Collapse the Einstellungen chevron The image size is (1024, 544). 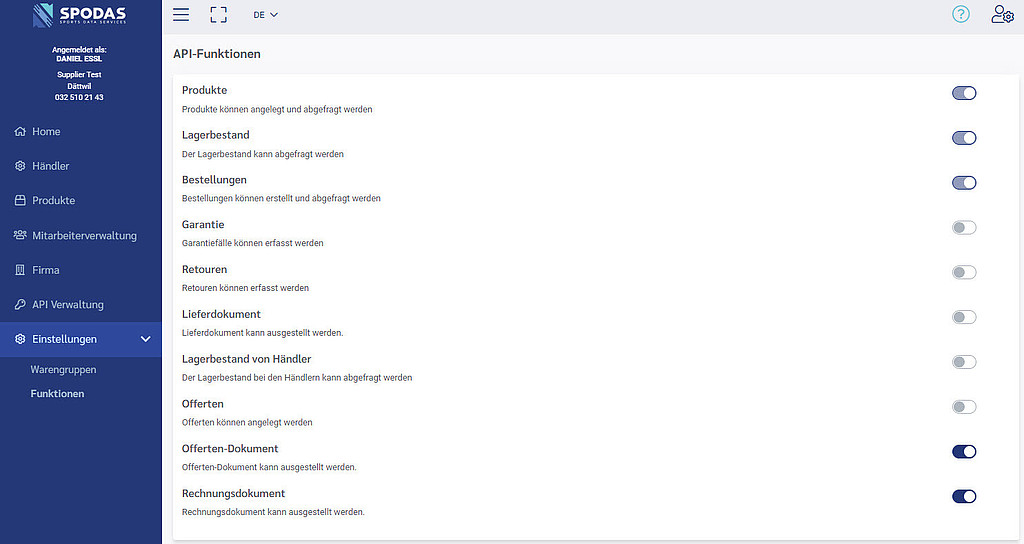coord(146,340)
